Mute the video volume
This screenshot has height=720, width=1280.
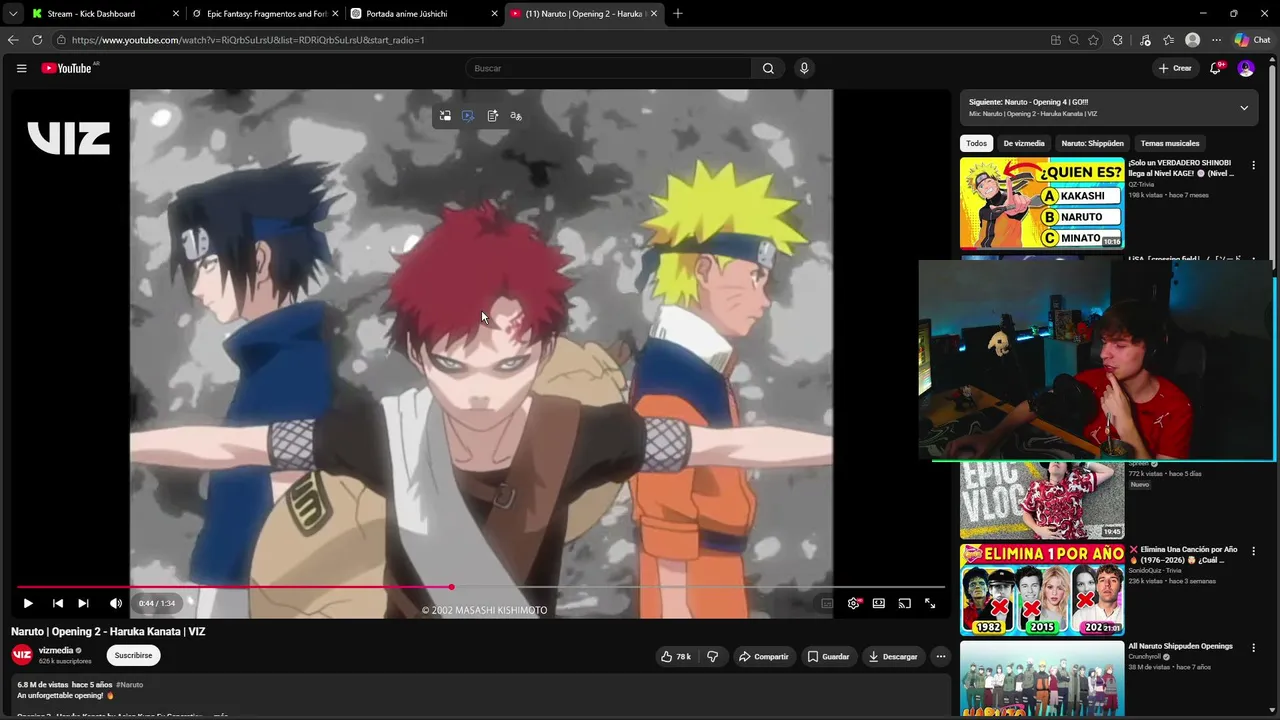tap(116, 603)
